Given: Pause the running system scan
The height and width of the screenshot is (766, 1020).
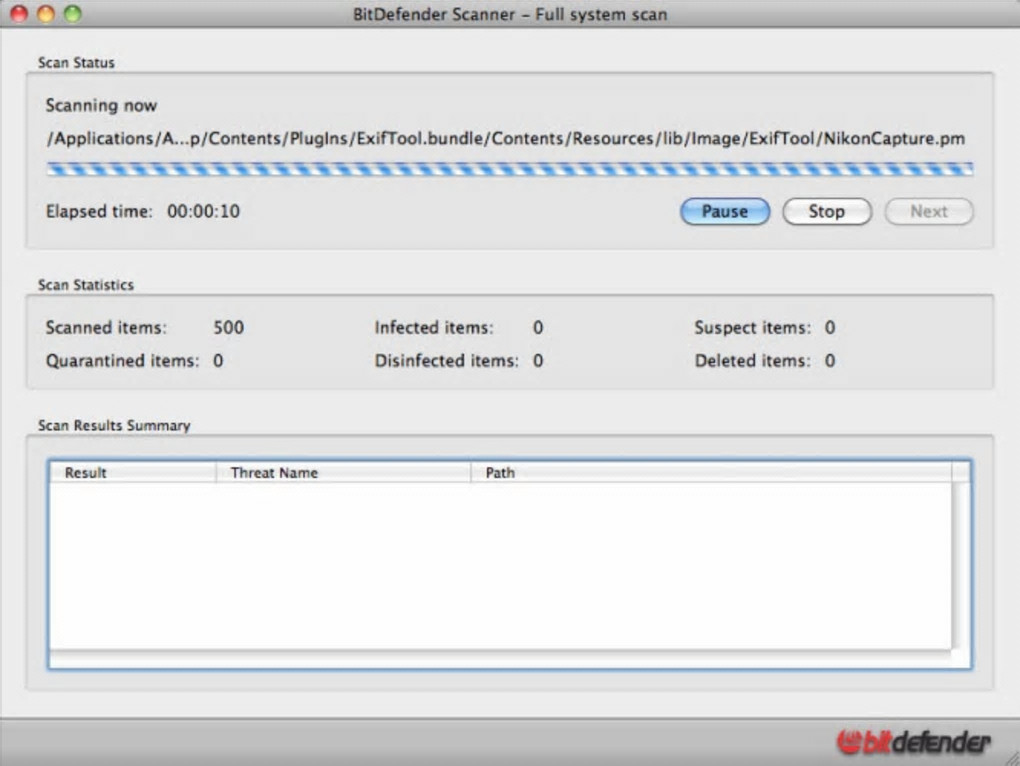Looking at the screenshot, I should click(x=725, y=211).
